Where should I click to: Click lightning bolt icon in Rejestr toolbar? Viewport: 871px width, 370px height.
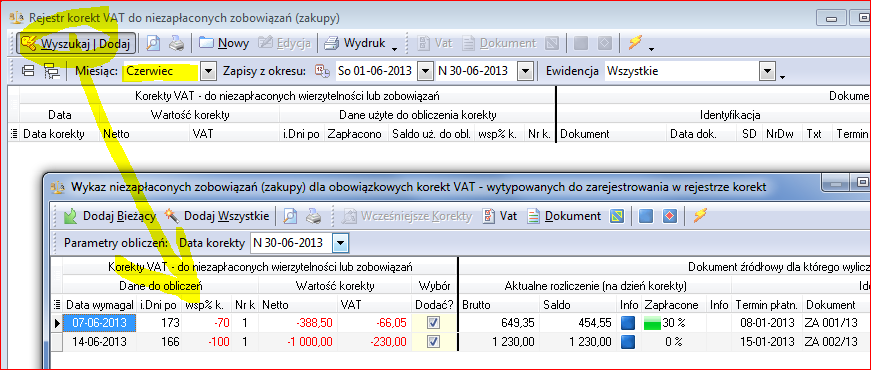[635, 43]
